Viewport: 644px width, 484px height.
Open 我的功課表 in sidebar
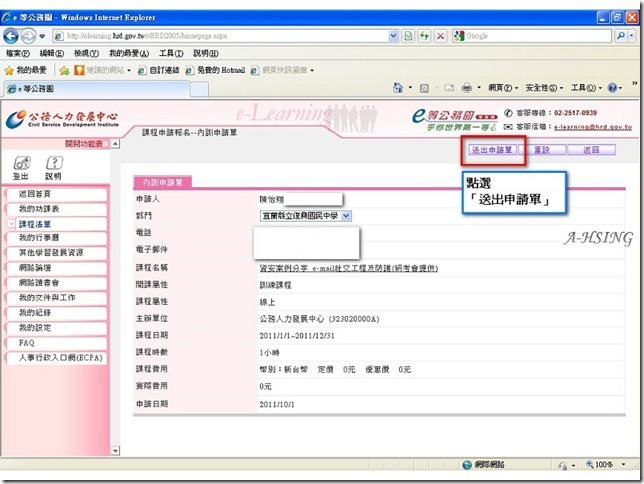pos(57,209)
